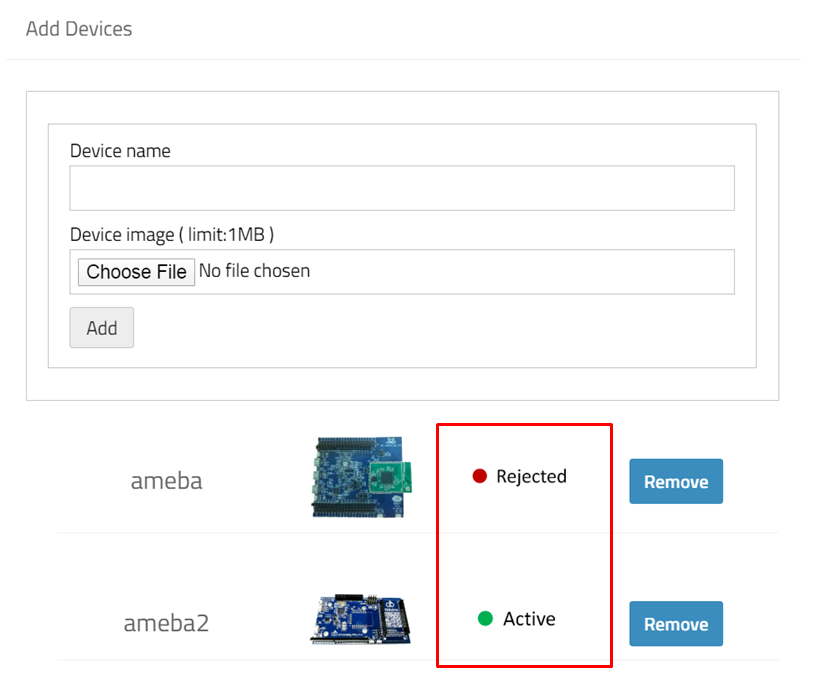The height and width of the screenshot is (679, 816).
Task: Click the Device image limit label
Action: click(x=172, y=235)
